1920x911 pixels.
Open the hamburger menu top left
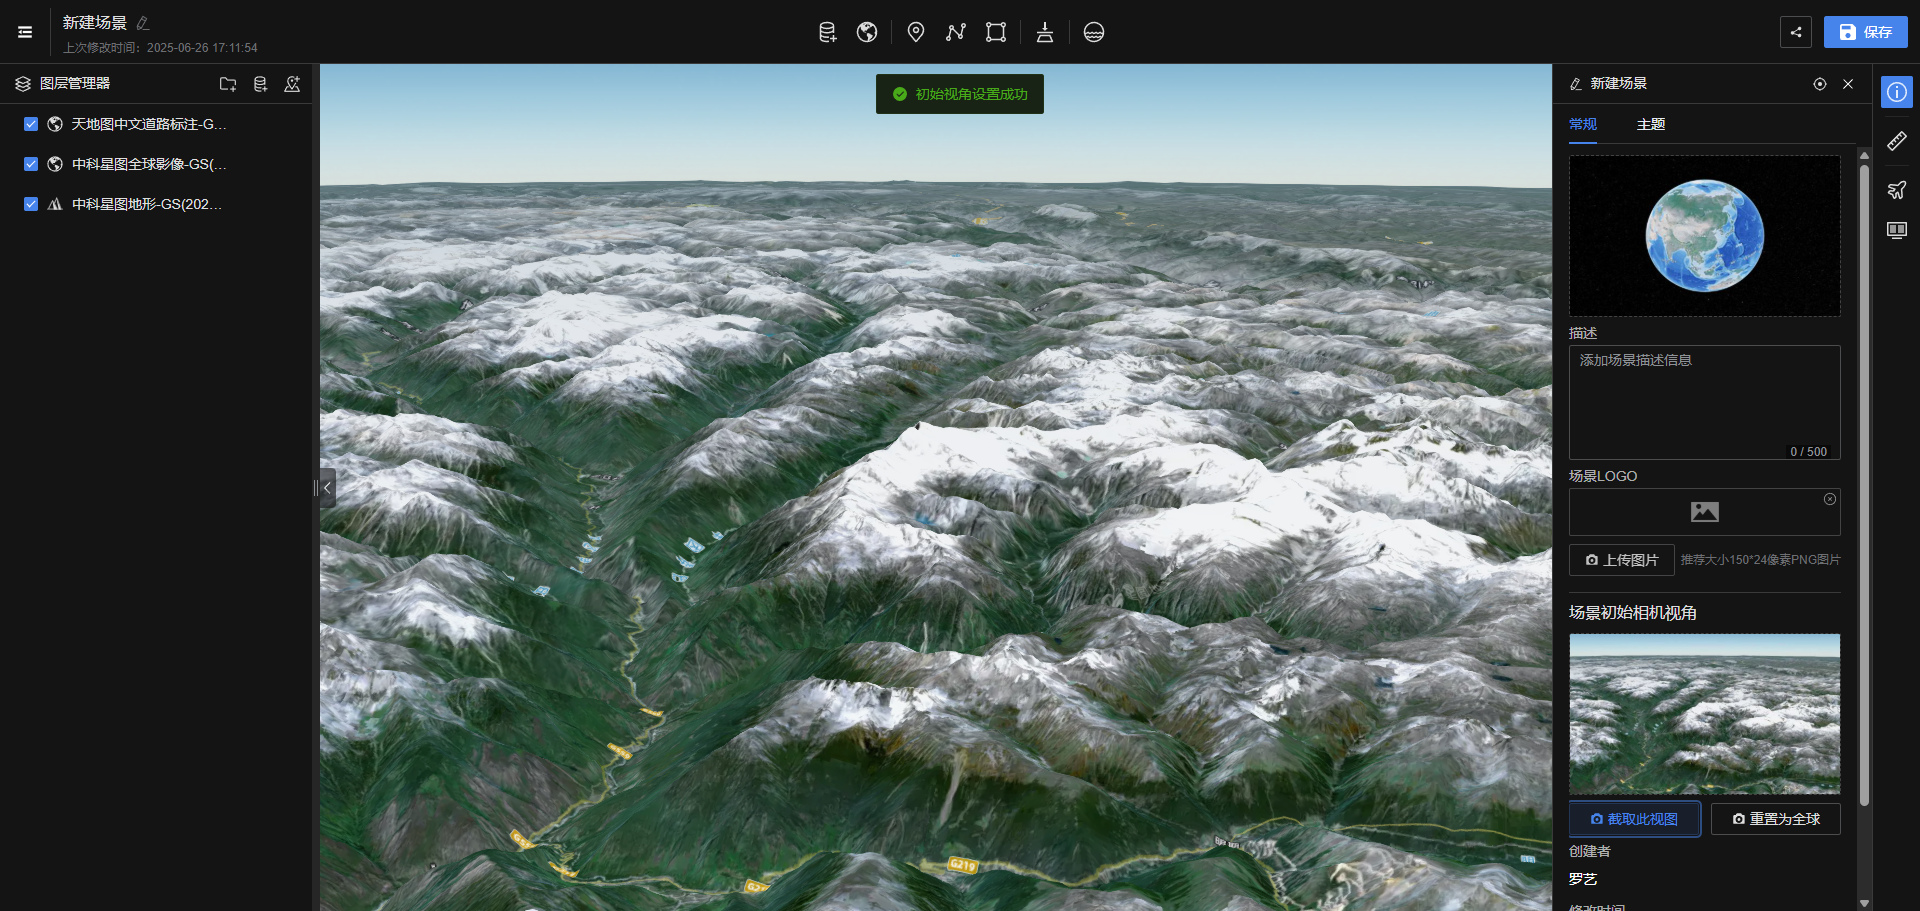(24, 31)
